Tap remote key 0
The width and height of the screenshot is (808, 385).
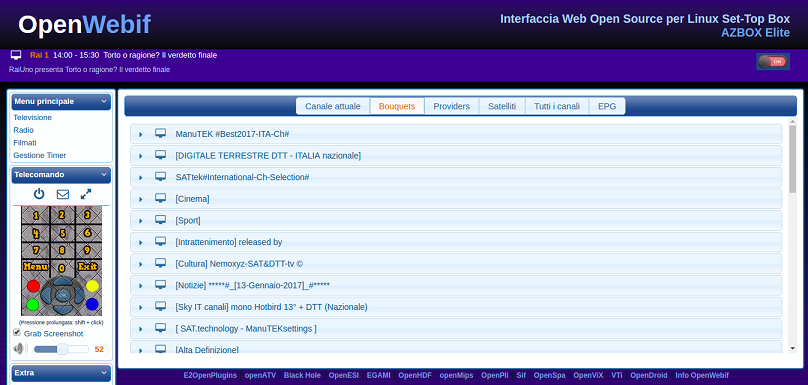pos(62,268)
